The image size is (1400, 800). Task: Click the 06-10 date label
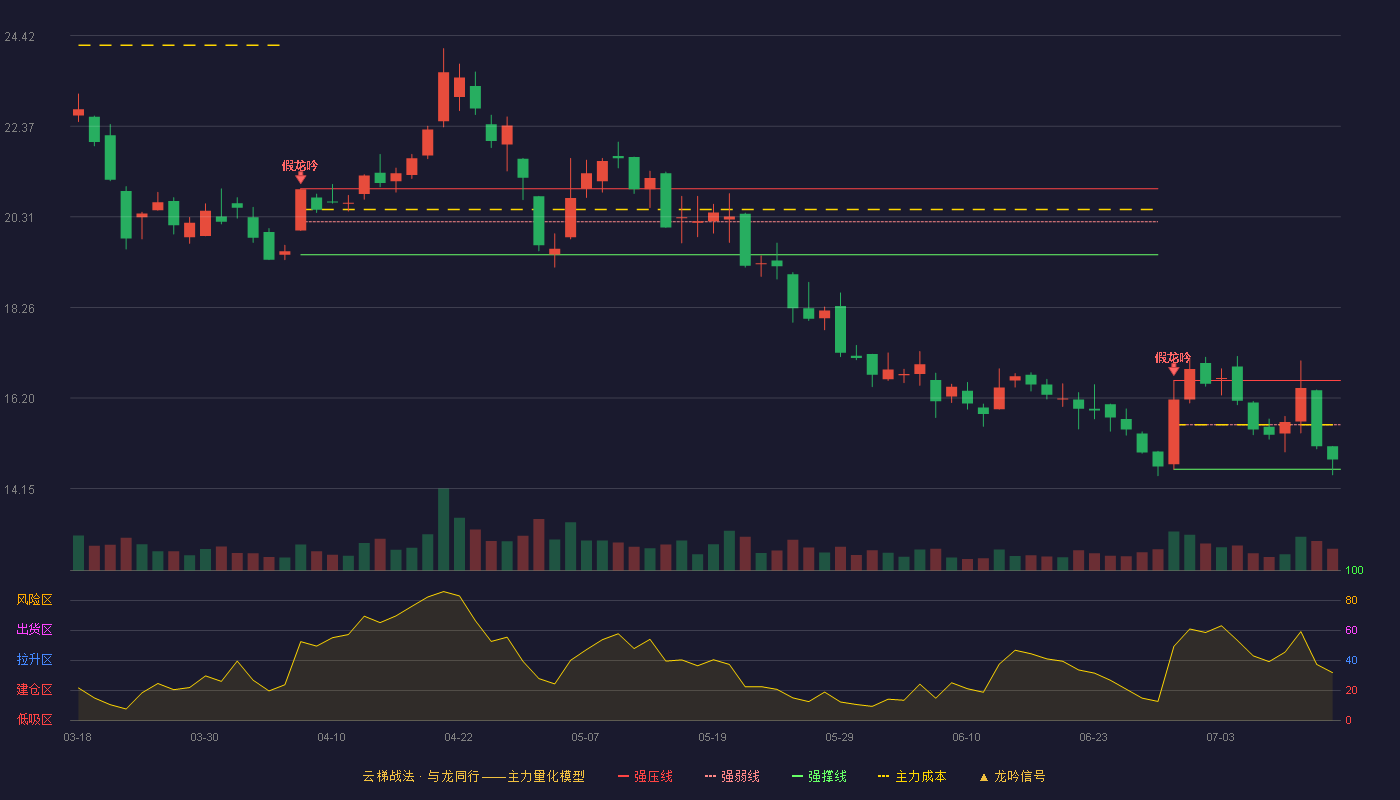(x=966, y=737)
